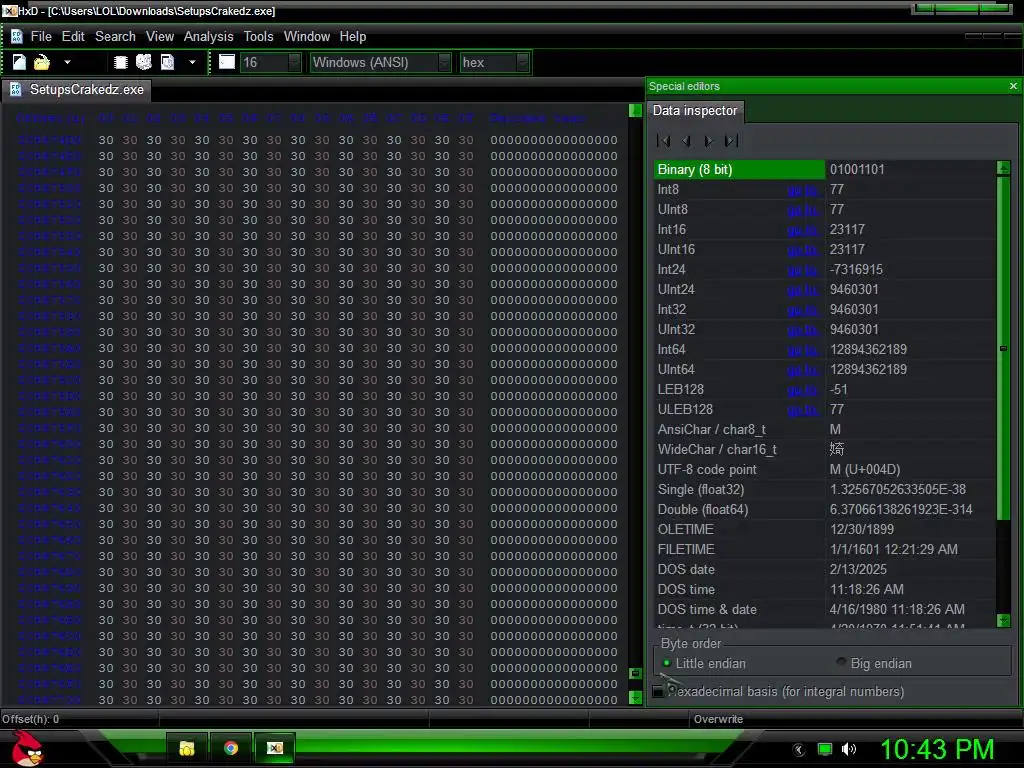This screenshot has height=768, width=1024.
Task: Jump to last byte in Data inspector
Action: click(x=731, y=140)
